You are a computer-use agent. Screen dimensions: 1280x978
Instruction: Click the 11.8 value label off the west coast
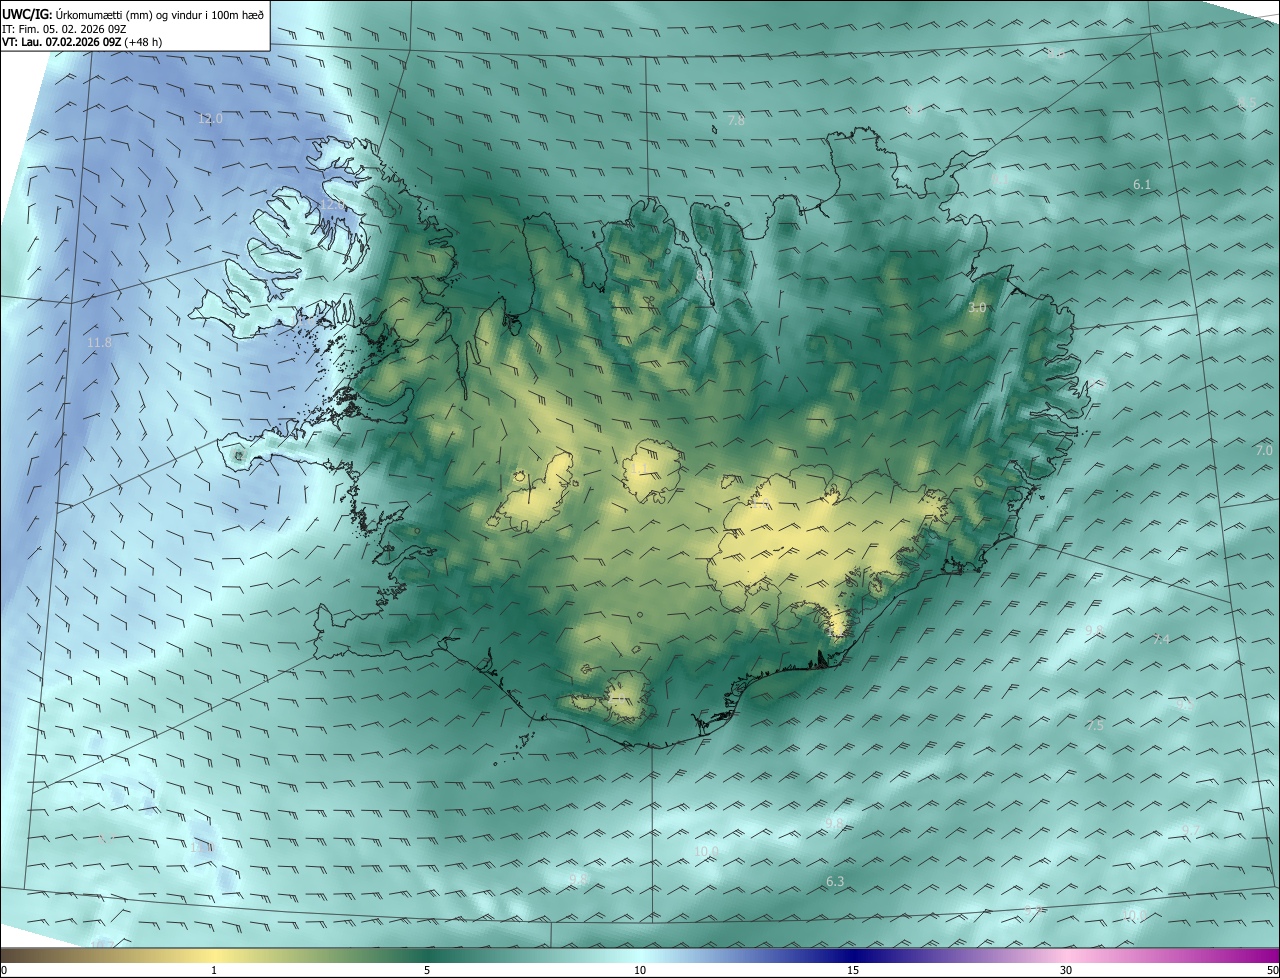[x=99, y=343]
